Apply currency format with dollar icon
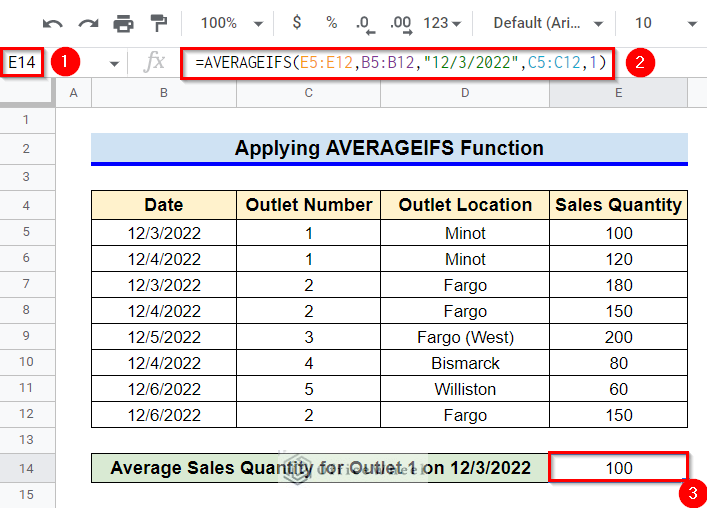The width and height of the screenshot is (707, 508). (296, 23)
